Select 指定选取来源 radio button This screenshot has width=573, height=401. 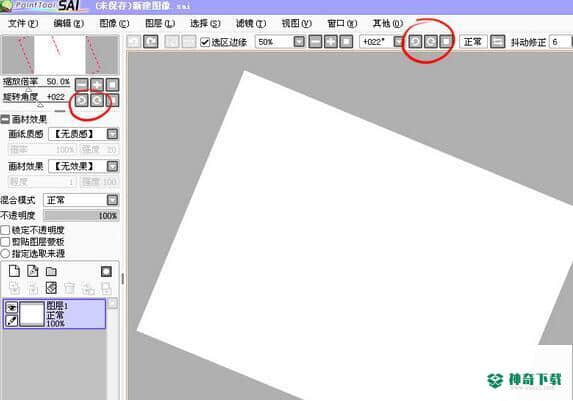(x=5, y=253)
